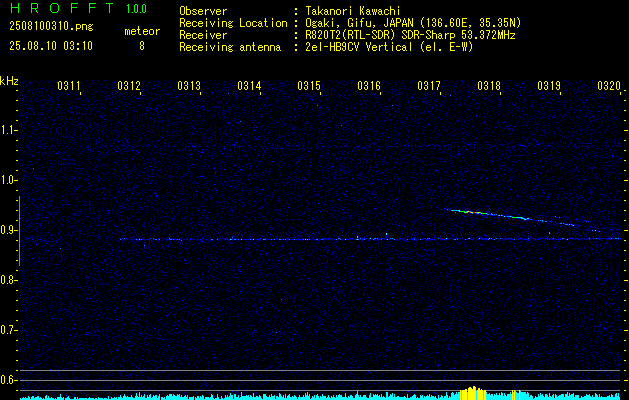Click the receiving location Ogaki, Gifu, JAPAN
629x400 pixels.
coord(413,23)
